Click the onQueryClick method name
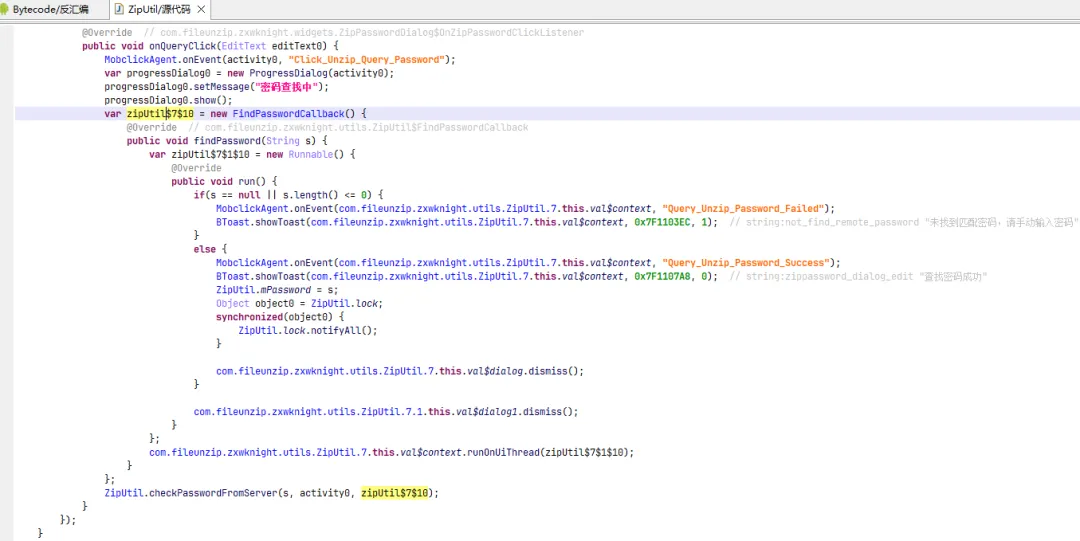 (x=183, y=46)
